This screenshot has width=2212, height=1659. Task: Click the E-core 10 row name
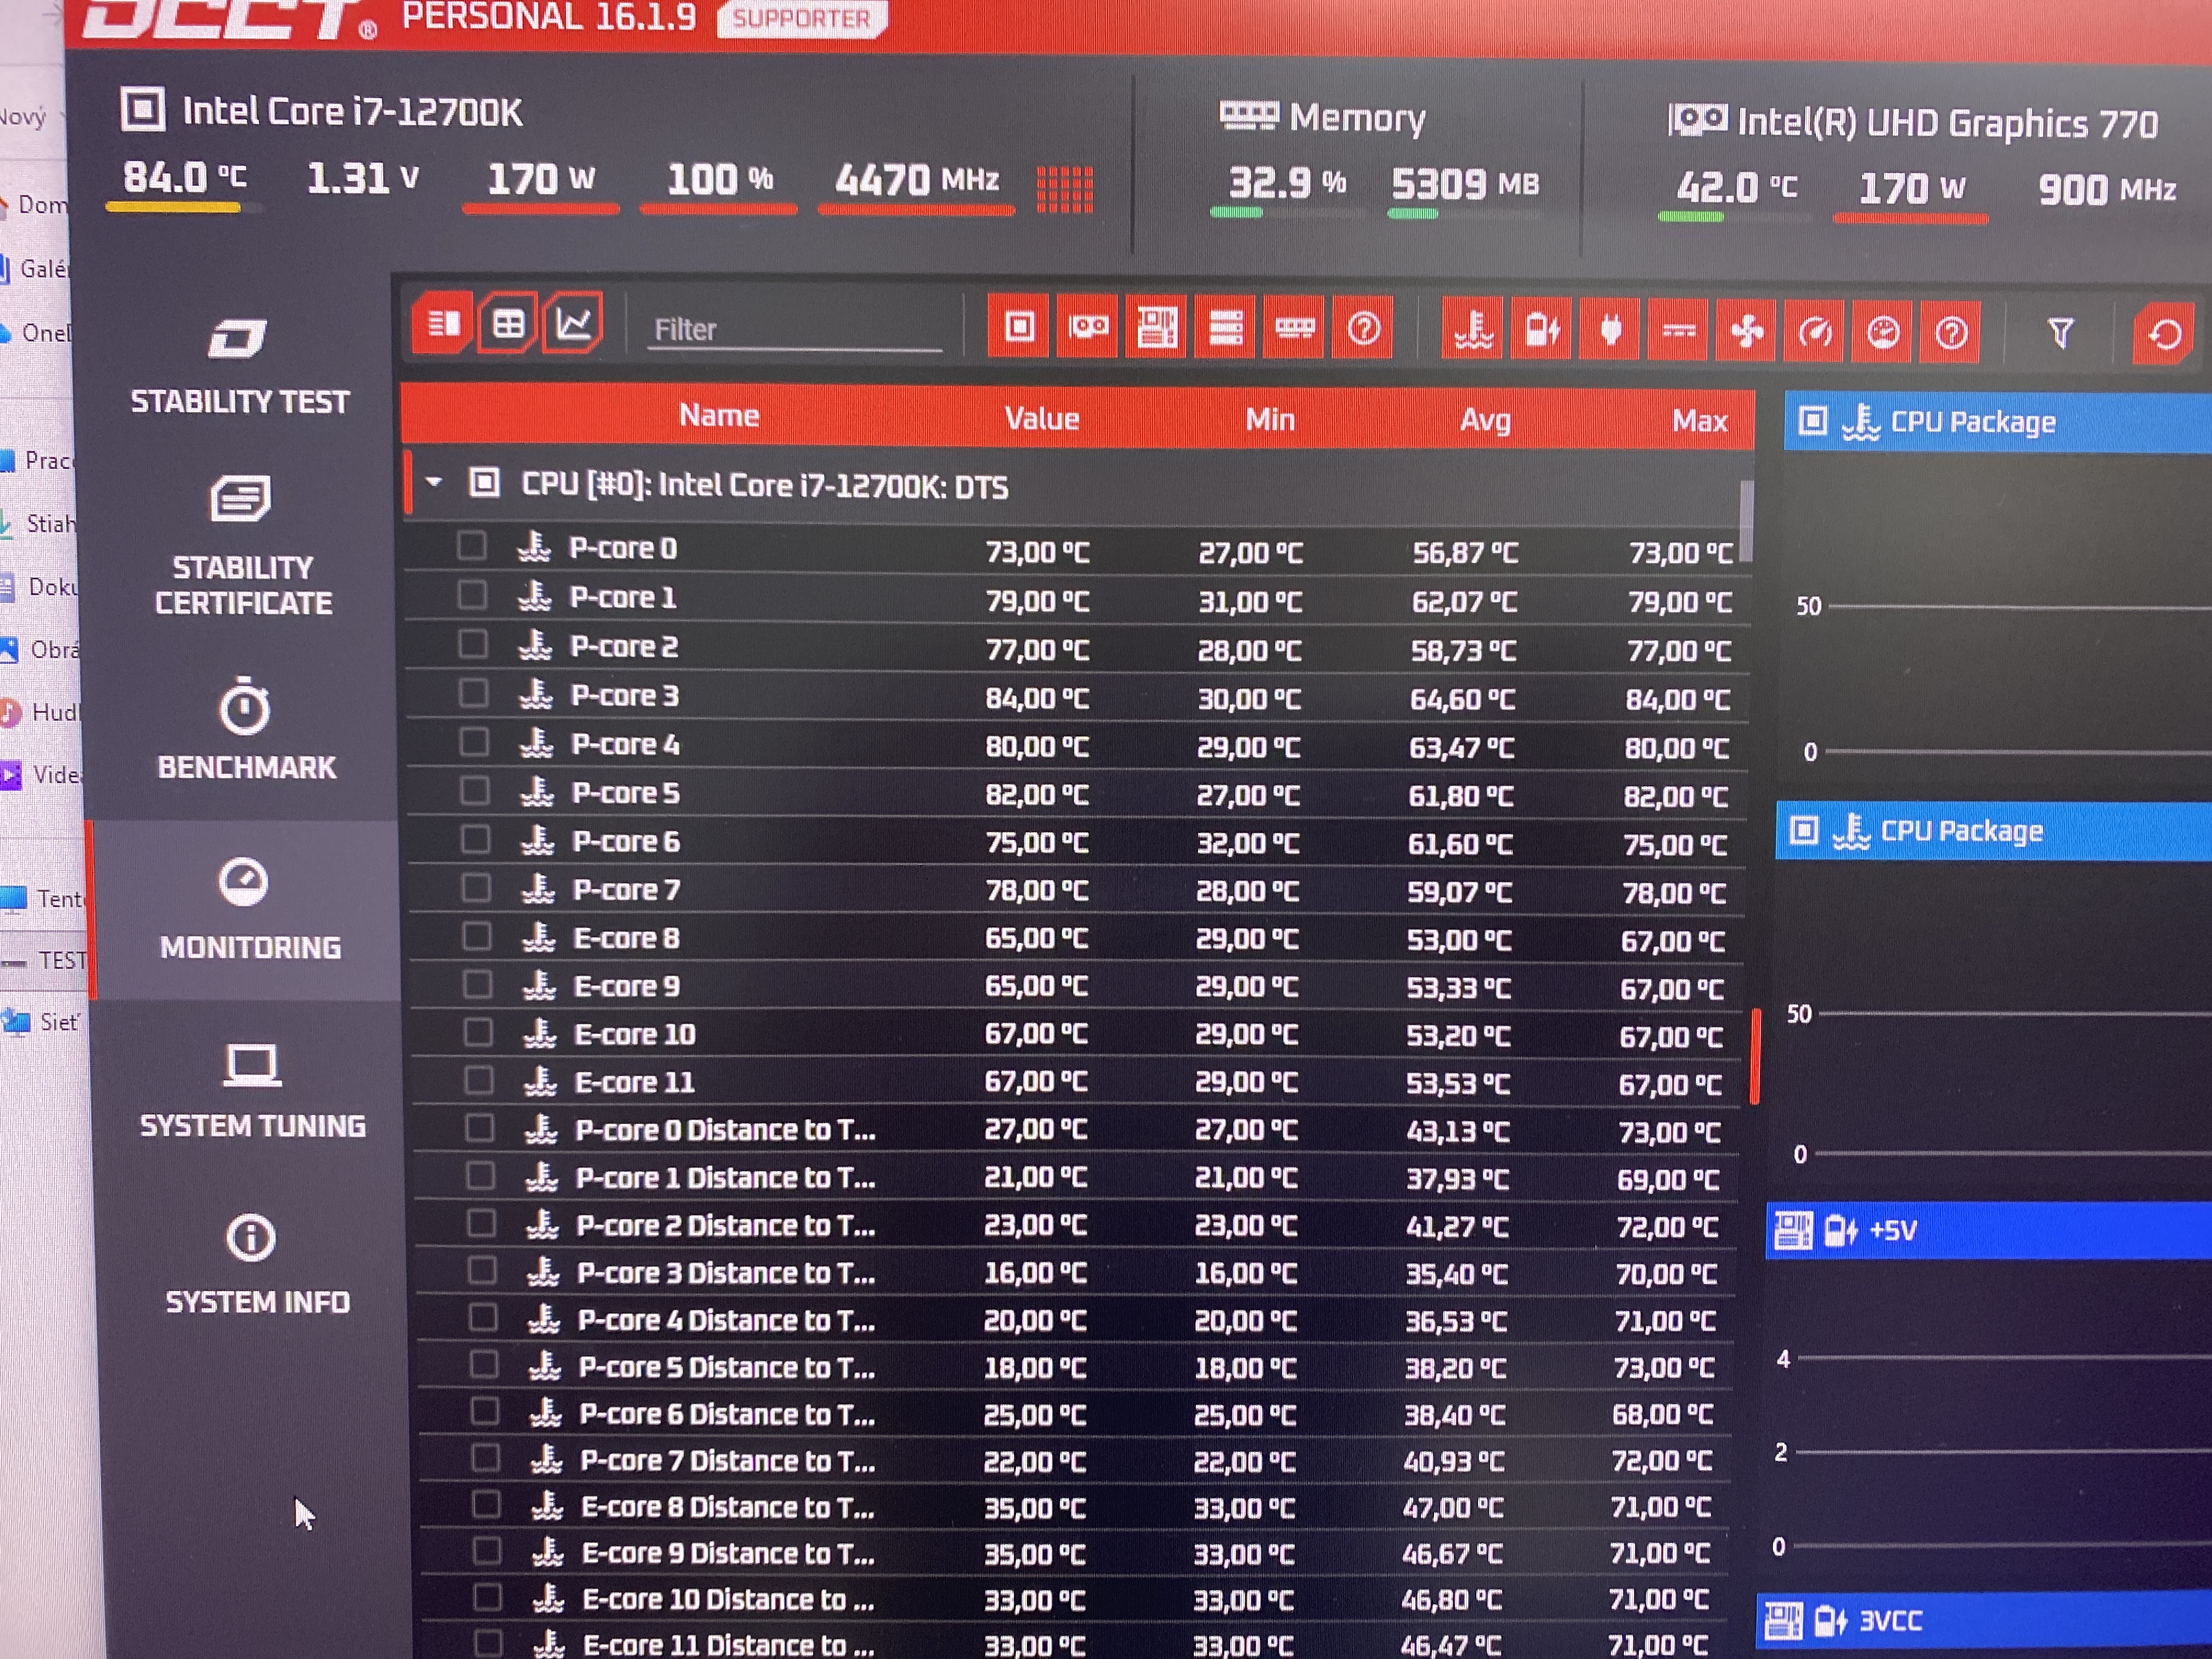point(635,1033)
